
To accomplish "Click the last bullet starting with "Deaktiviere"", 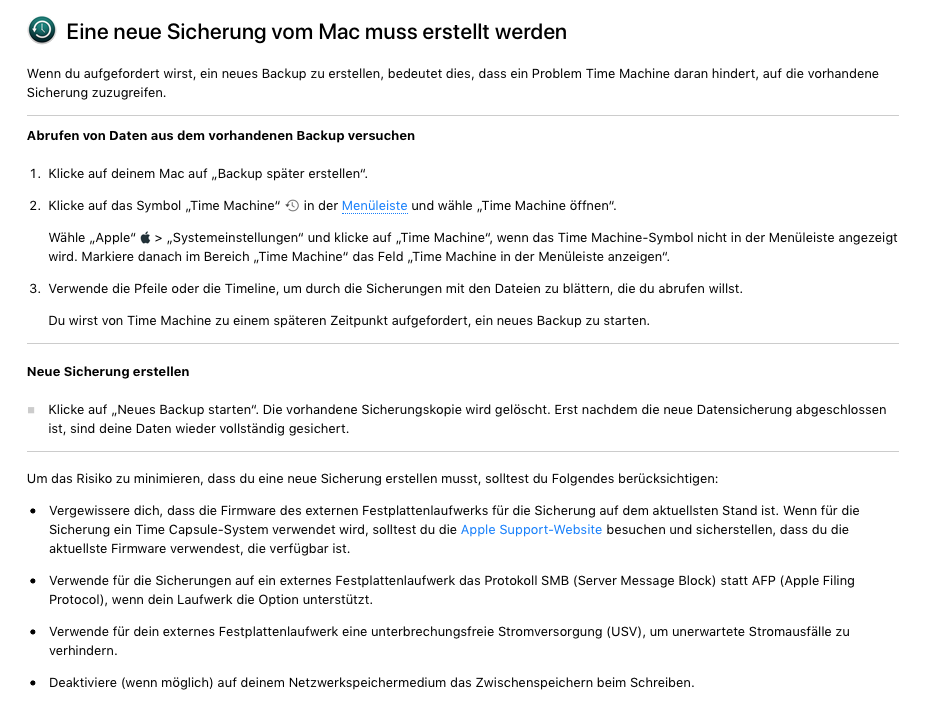I will pyautogui.click(x=371, y=682).
